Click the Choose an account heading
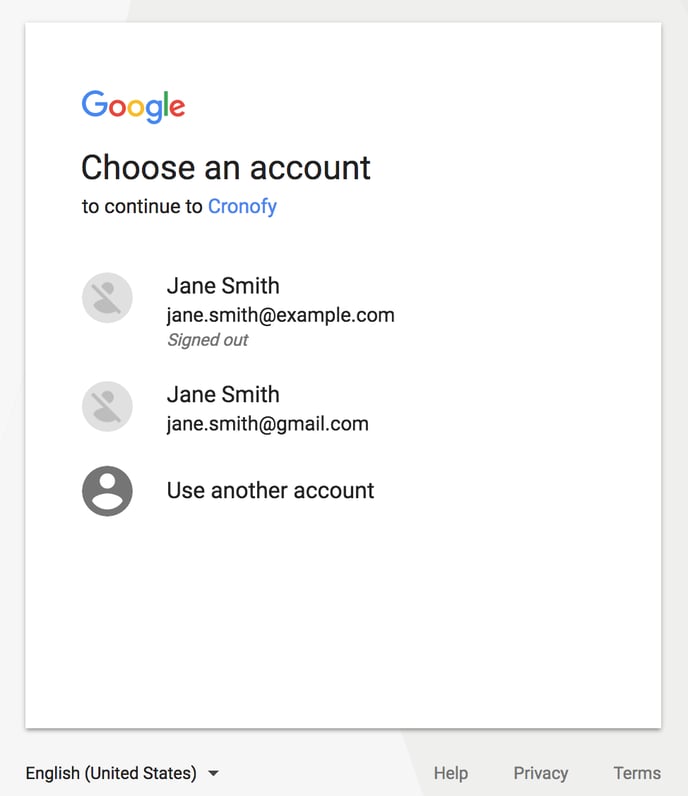The width and height of the screenshot is (688, 796). (226, 168)
